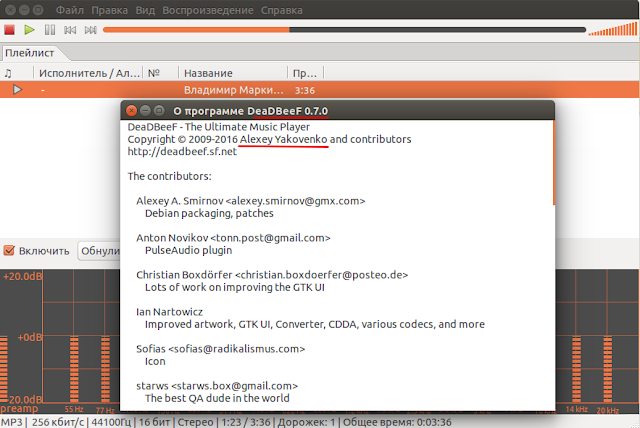Adjust the 20 kHz equalizer band
Viewport: 640px width, 428px height.
pos(608,367)
